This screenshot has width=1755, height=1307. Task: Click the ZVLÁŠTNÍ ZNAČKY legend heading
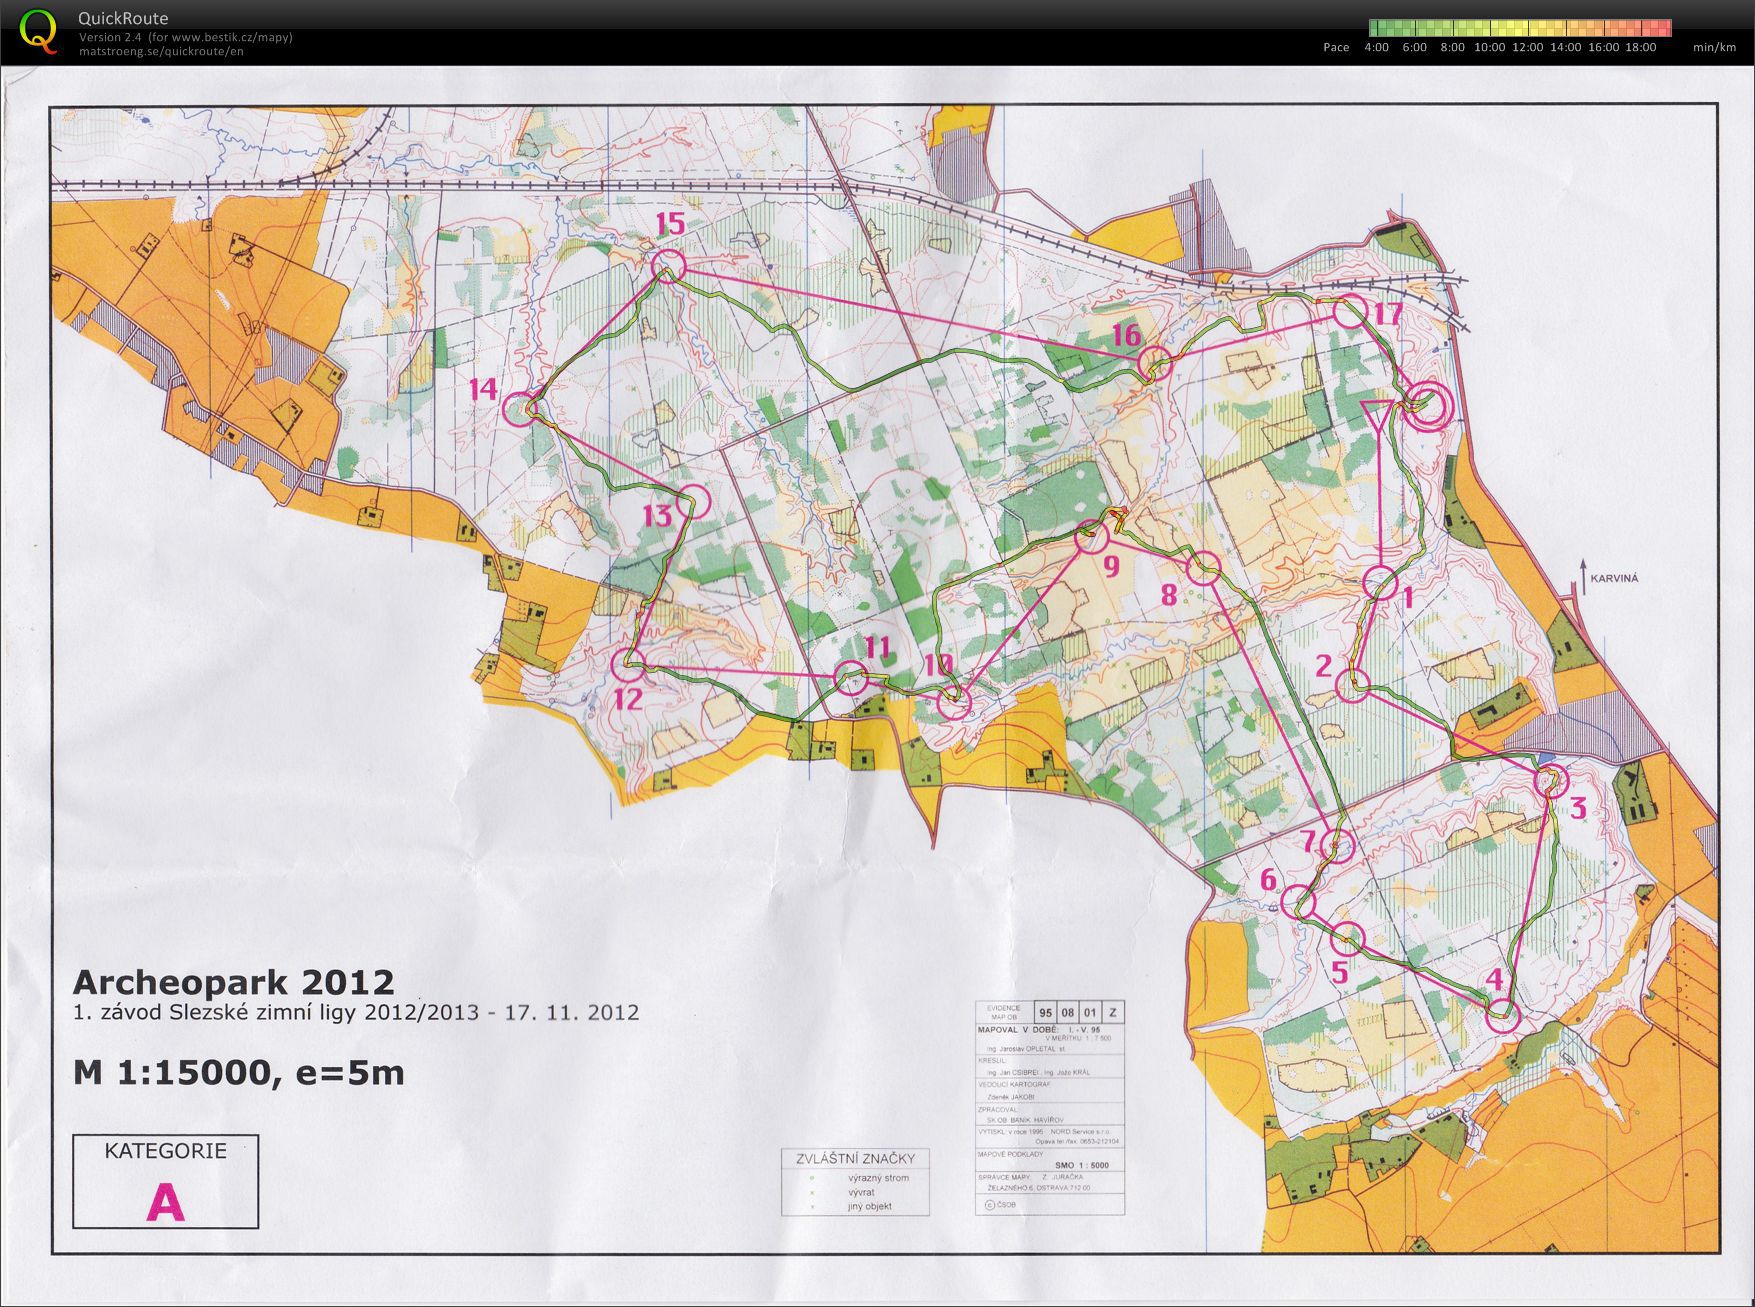coord(855,1159)
